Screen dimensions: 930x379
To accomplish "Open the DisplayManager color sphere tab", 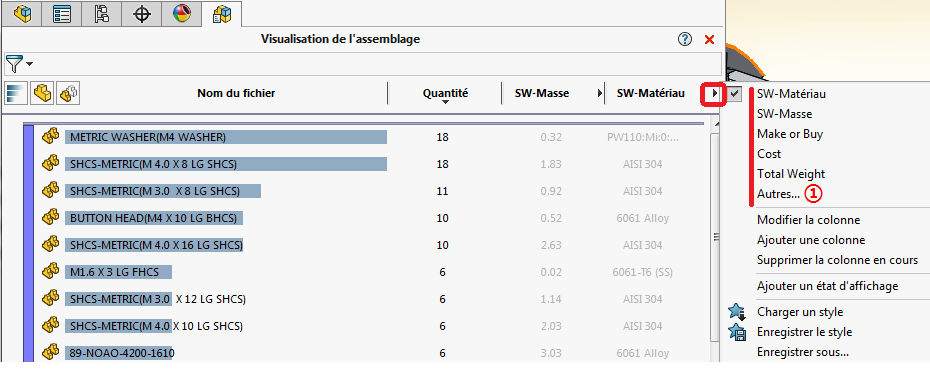I will pos(182,13).
